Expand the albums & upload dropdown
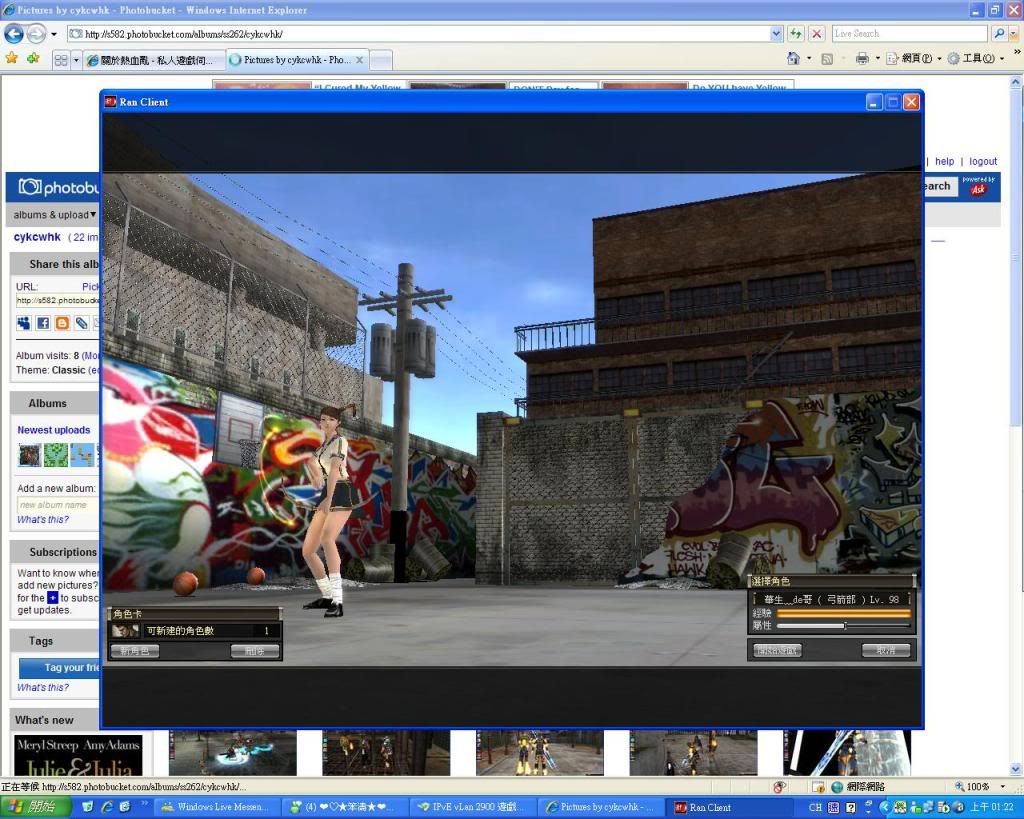The width and height of the screenshot is (1024, 819). [55, 215]
